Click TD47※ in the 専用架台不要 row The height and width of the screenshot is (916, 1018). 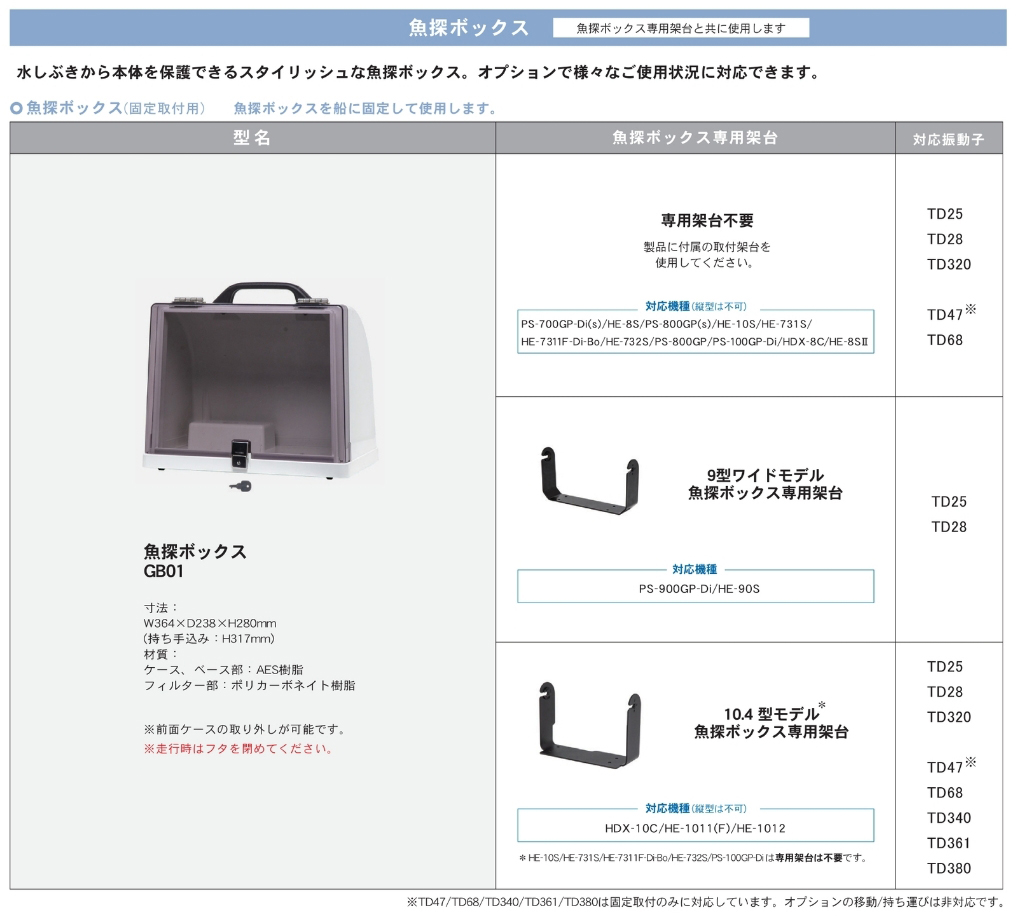click(951, 314)
